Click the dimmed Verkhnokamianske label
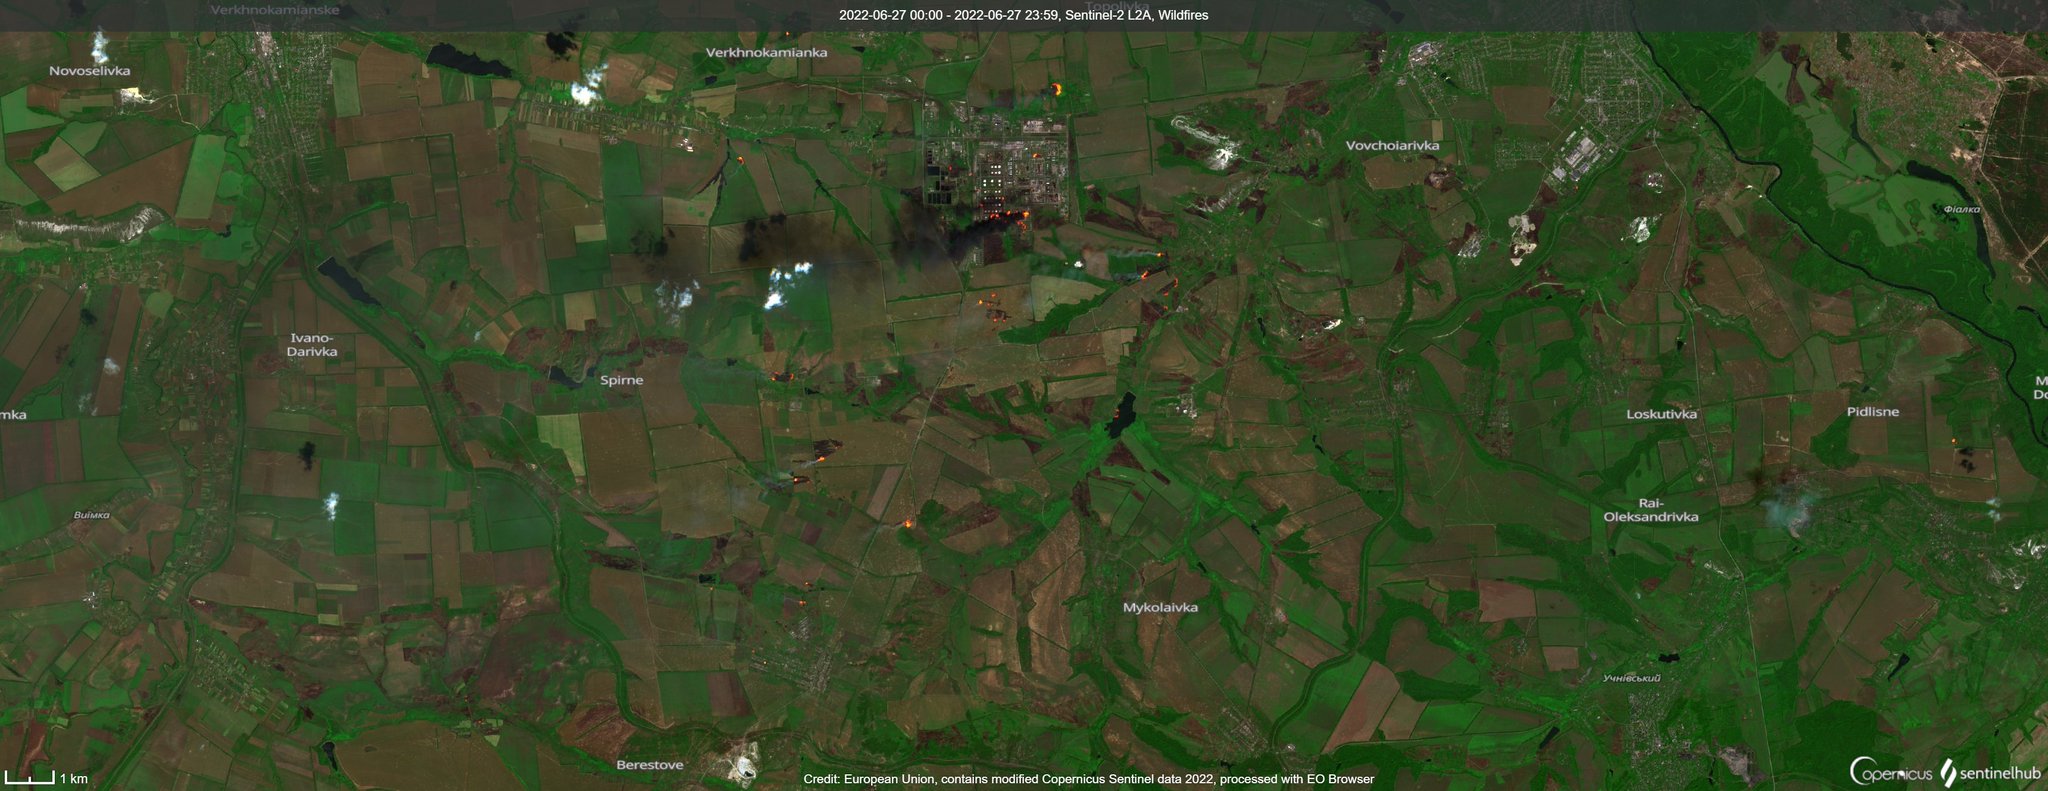 click(x=275, y=9)
